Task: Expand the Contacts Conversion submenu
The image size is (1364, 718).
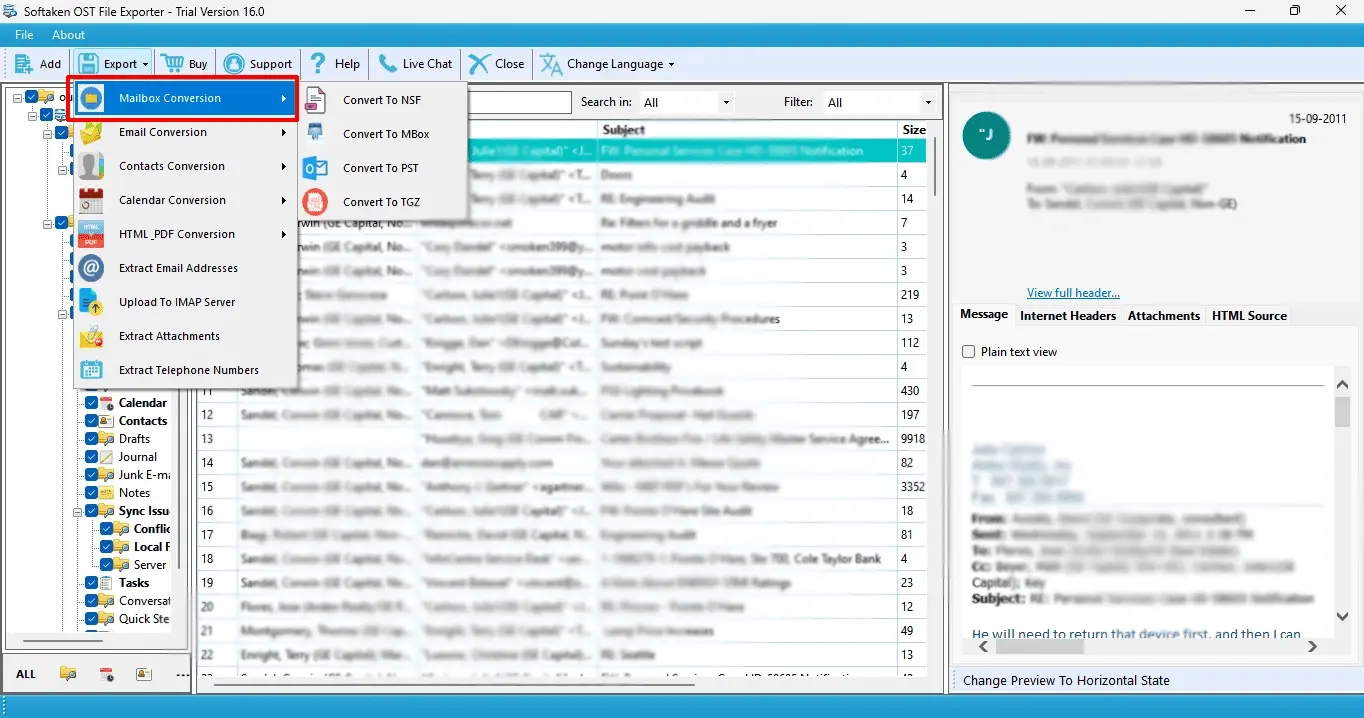Action: pyautogui.click(x=186, y=166)
